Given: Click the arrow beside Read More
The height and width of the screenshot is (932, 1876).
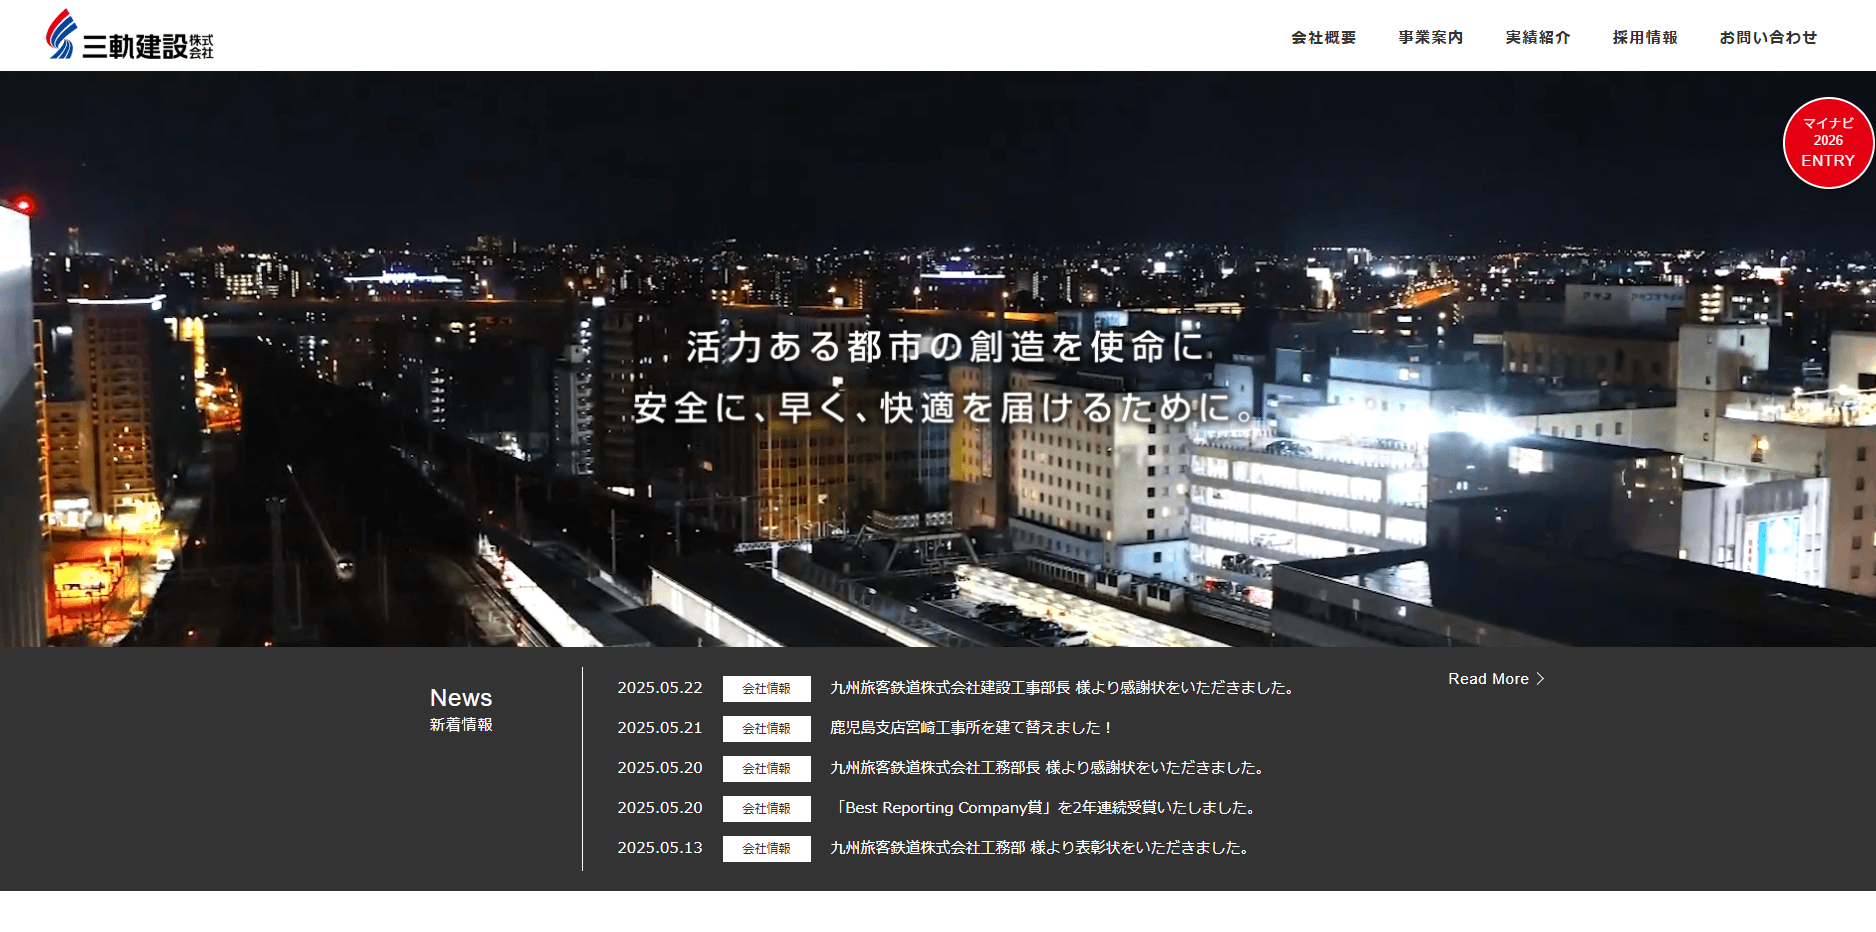Looking at the screenshot, I should click(1541, 678).
